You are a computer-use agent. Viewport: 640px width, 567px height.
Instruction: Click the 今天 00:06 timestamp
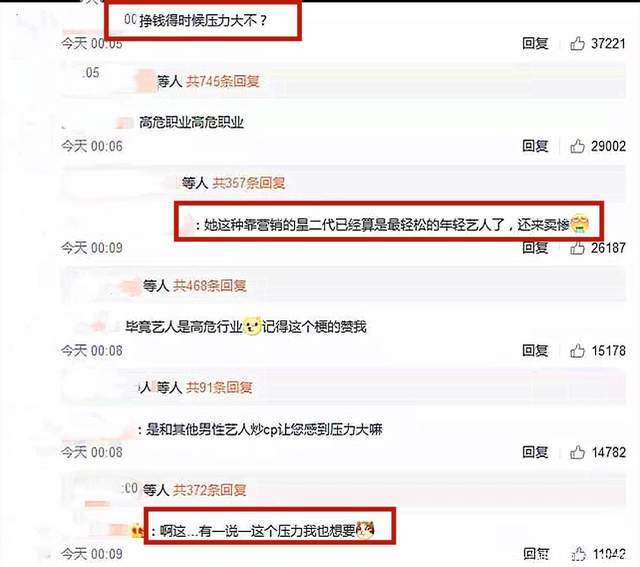[x=92, y=146]
